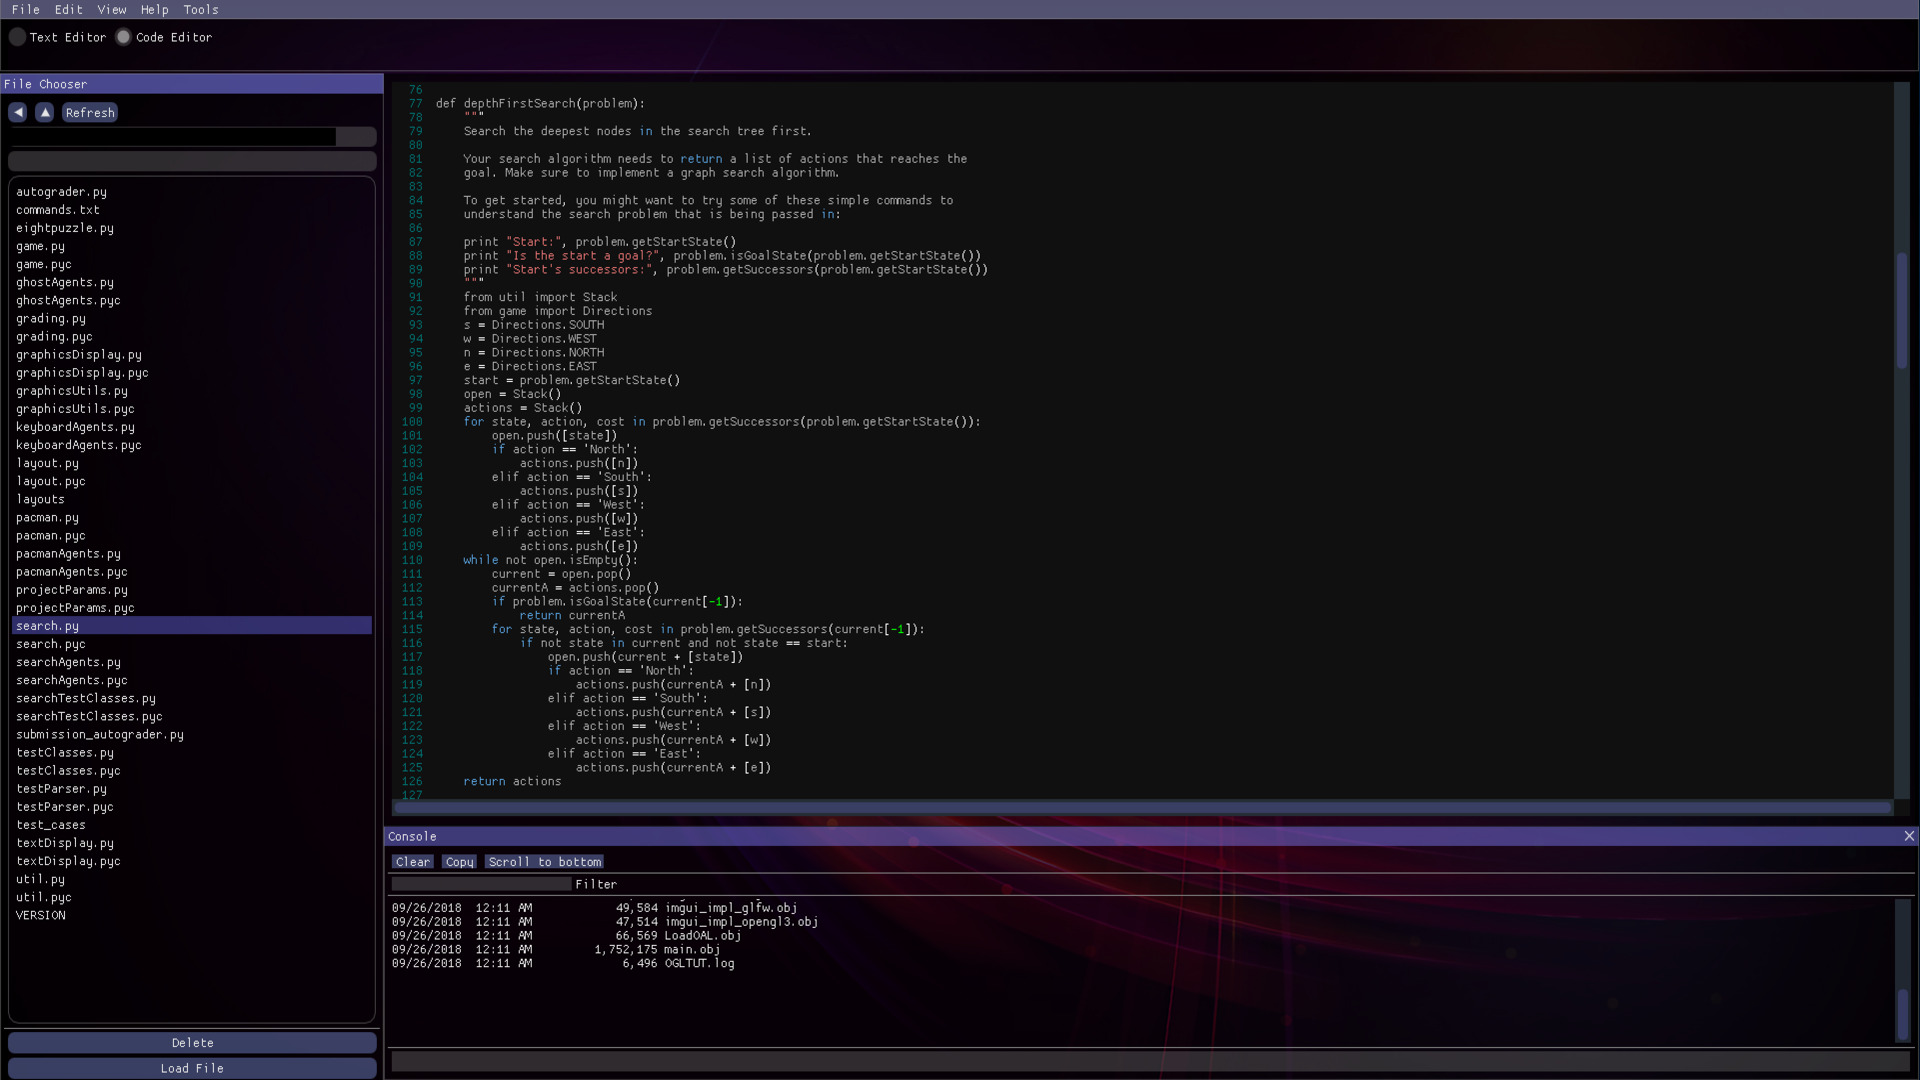Click Scroll to bottom in console
Screen dimensions: 1920x1080
[544, 862]
